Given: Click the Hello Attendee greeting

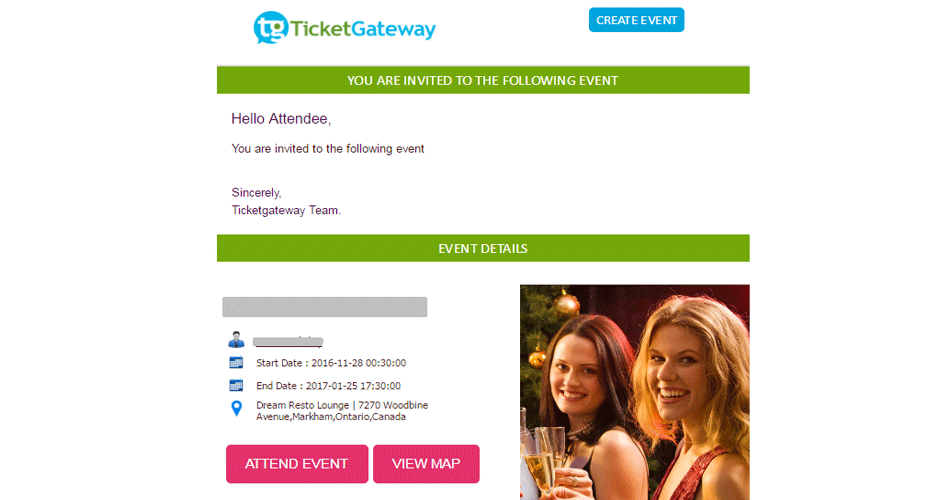Looking at the screenshot, I should [281, 119].
